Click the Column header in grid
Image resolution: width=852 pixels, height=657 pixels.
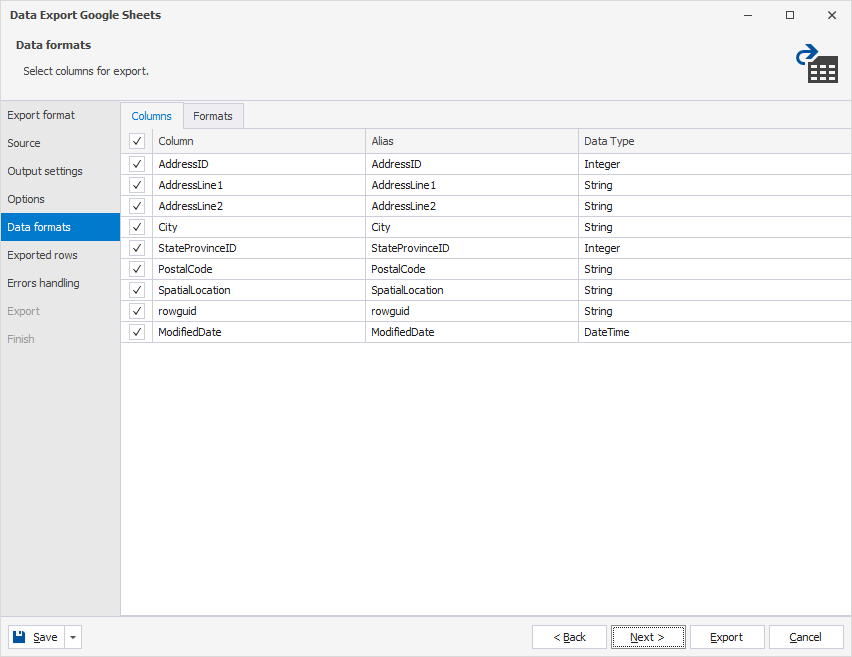tap(259, 141)
